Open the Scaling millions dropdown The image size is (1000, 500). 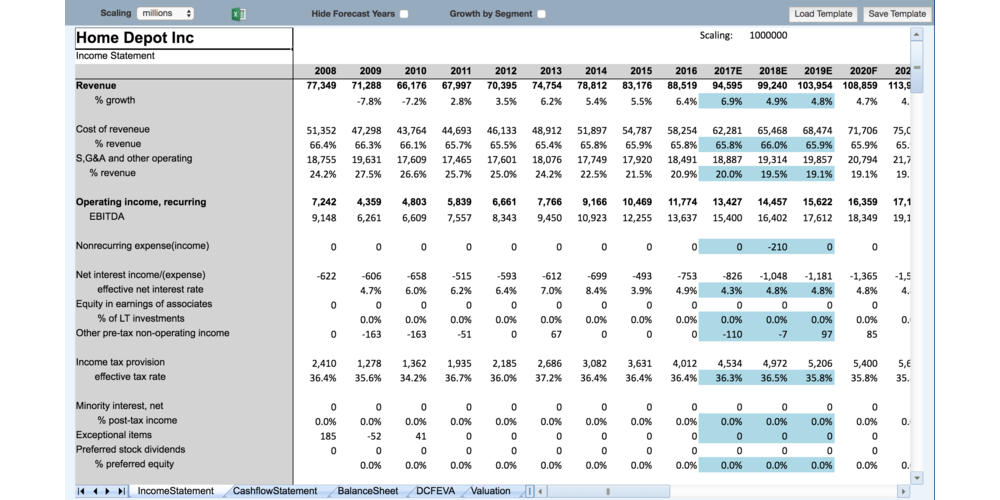[165, 13]
